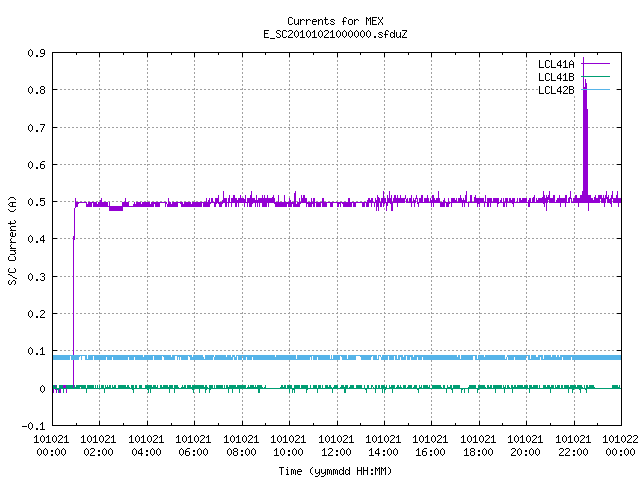Click the 0.7 y-axis tick value

[x=36, y=128]
